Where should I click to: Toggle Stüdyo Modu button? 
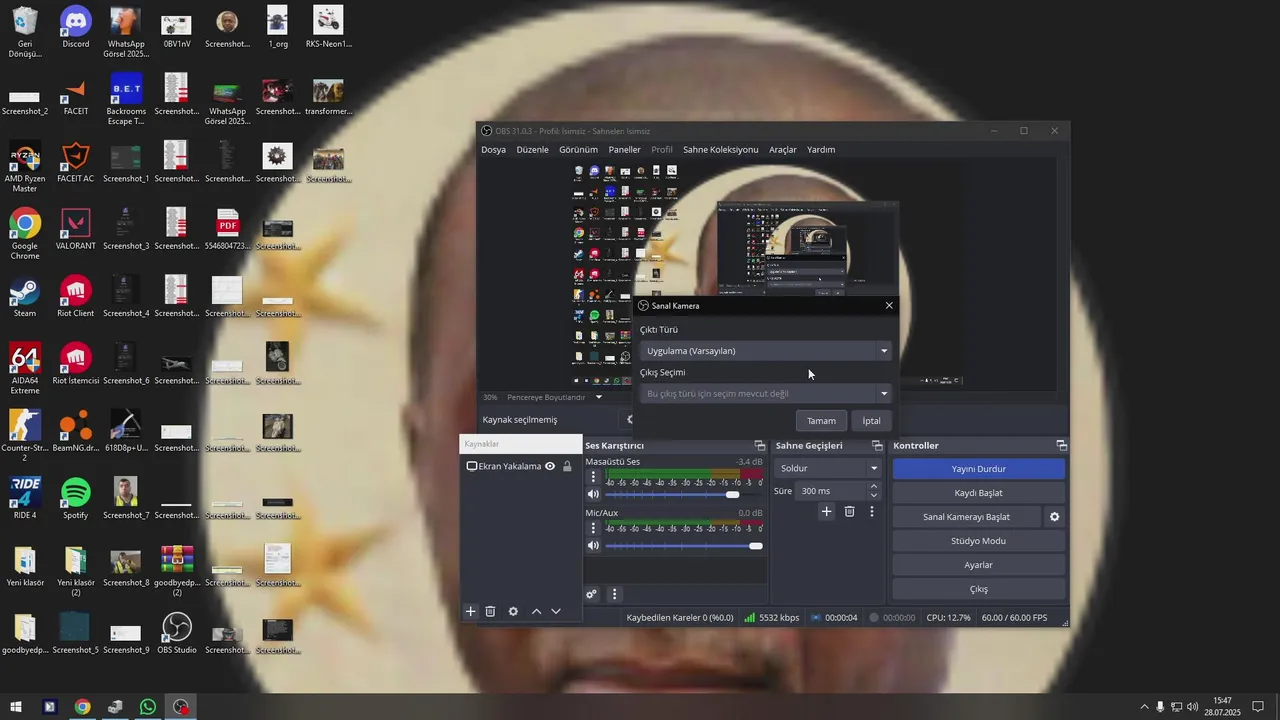(979, 541)
